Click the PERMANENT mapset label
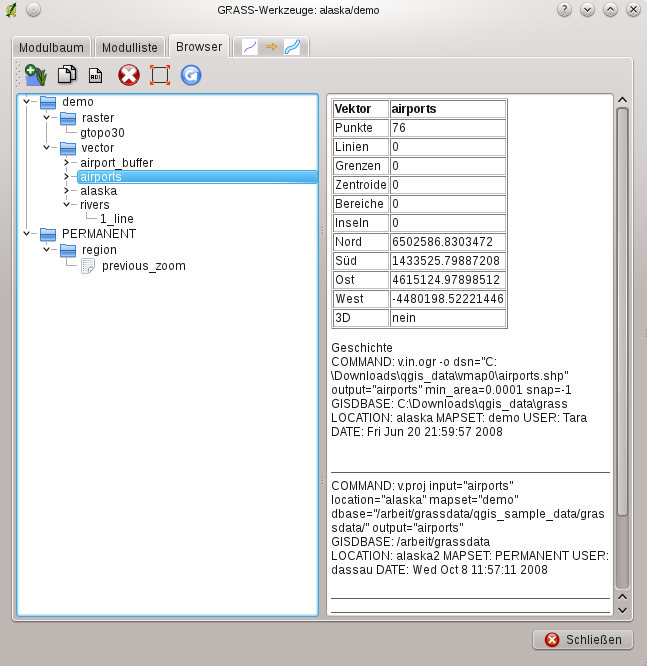The height and width of the screenshot is (666, 647). (x=99, y=234)
